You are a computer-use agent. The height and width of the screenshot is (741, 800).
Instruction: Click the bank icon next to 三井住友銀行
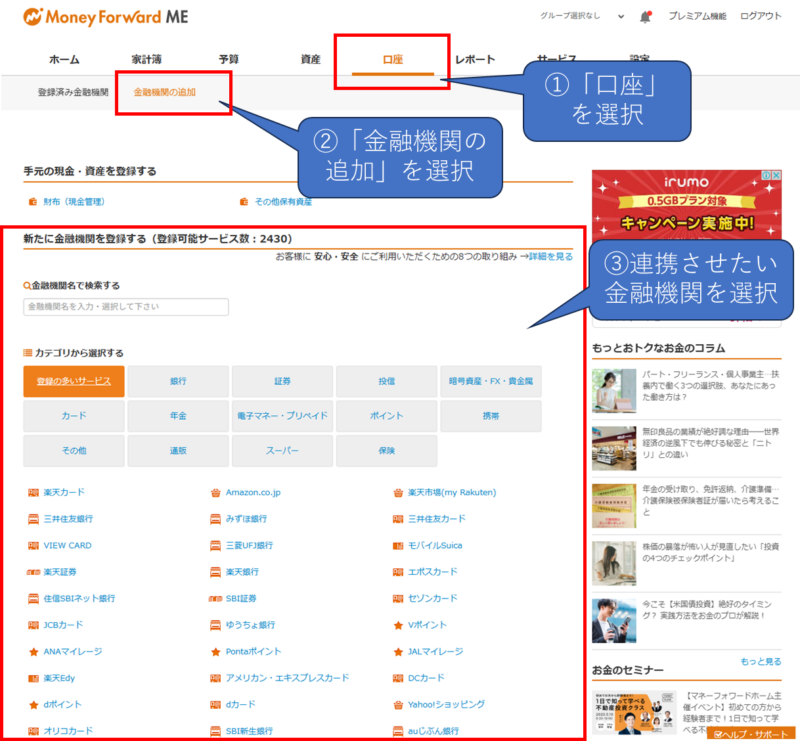pyautogui.click(x=33, y=519)
